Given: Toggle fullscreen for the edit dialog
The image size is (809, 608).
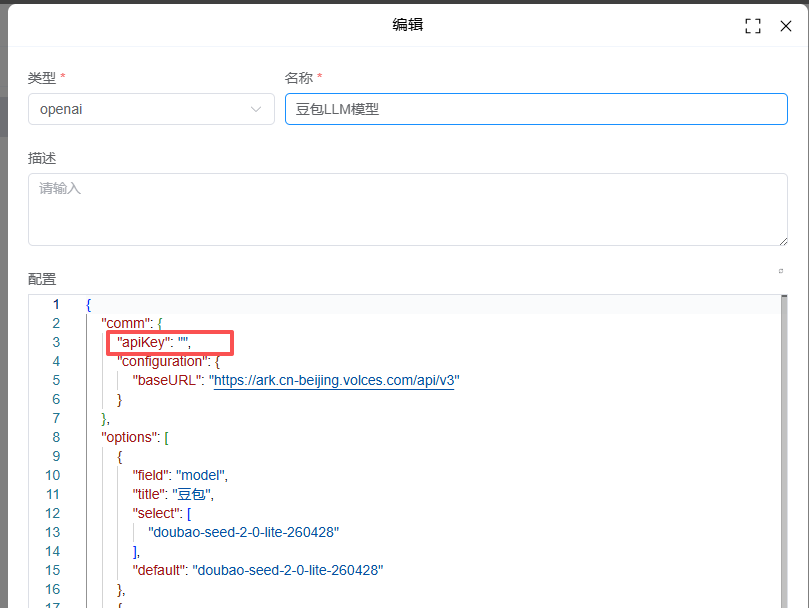Looking at the screenshot, I should coord(753,26).
